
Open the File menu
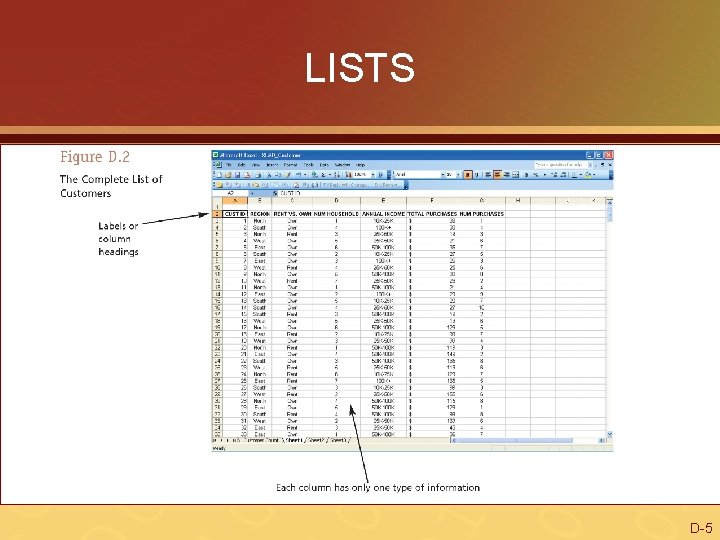click(229, 165)
